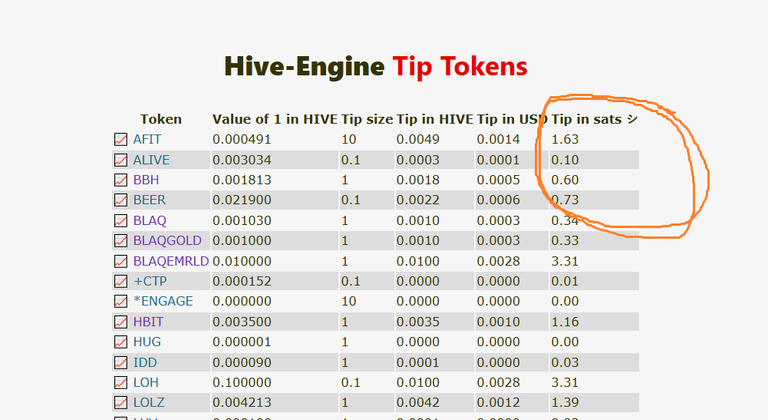The width and height of the screenshot is (768, 420).
Task: Select HBIT tip in sats 1.16
Action: (565, 322)
